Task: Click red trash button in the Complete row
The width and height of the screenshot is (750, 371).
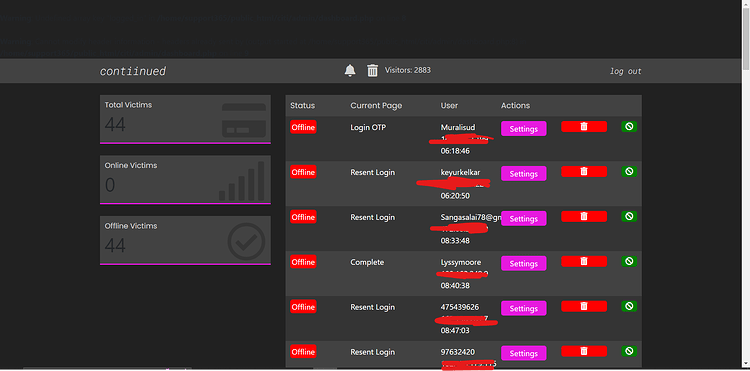Action: coord(584,261)
